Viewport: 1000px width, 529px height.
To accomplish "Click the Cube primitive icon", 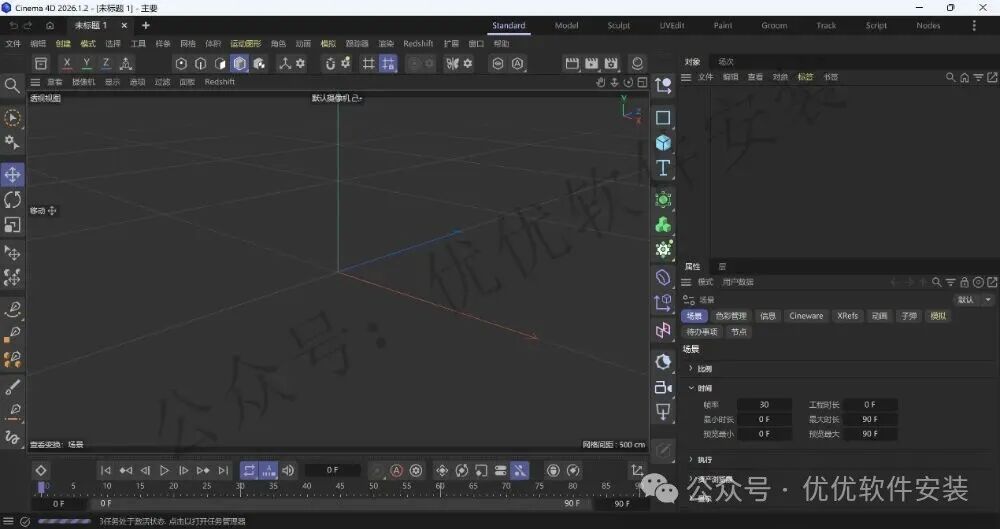I will coord(663,143).
